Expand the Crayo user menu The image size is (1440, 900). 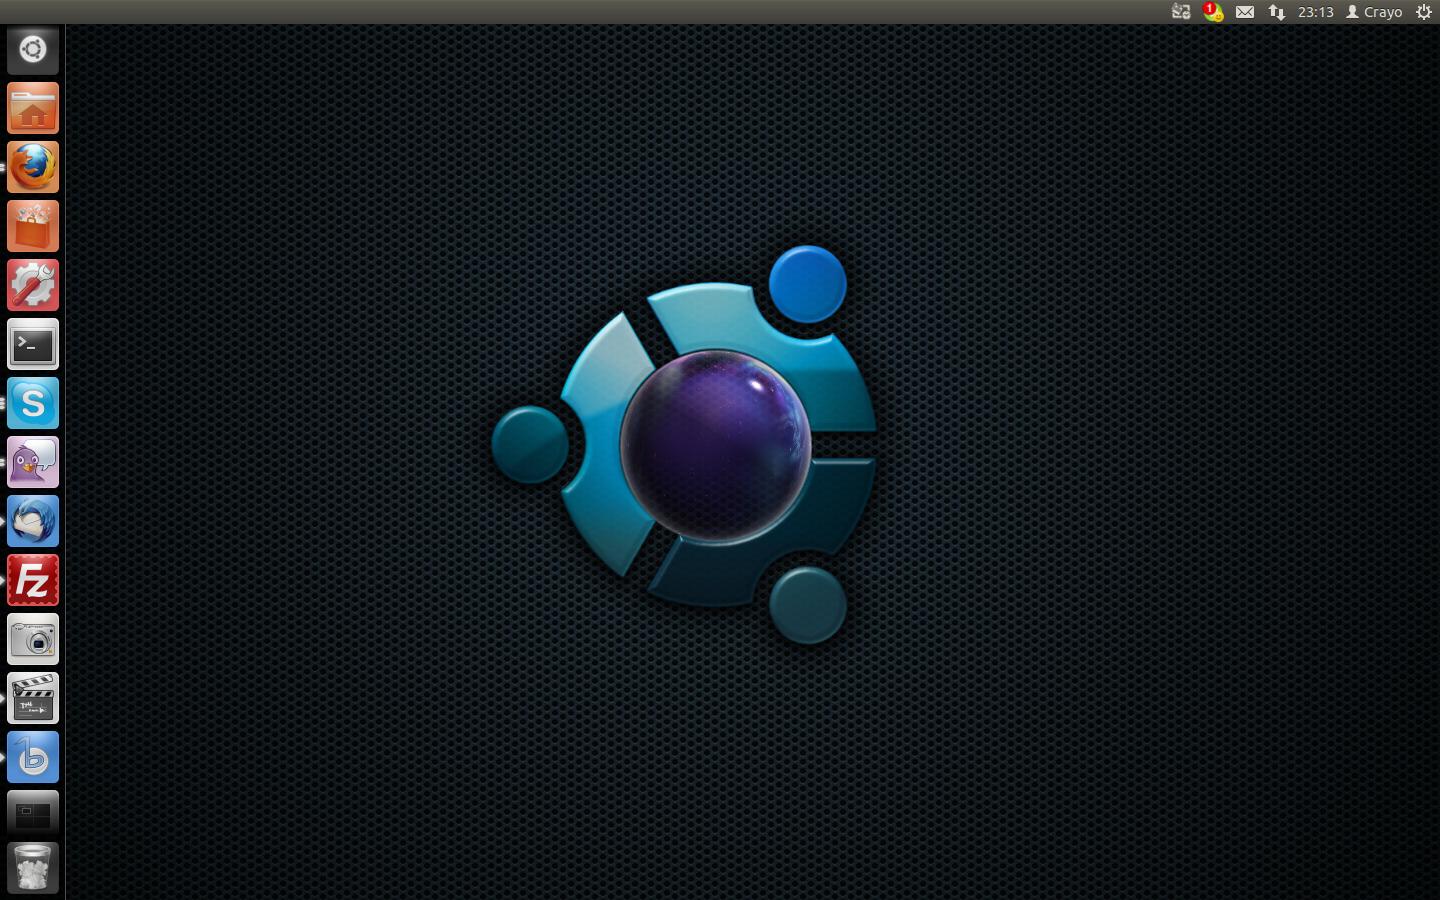coord(1374,12)
